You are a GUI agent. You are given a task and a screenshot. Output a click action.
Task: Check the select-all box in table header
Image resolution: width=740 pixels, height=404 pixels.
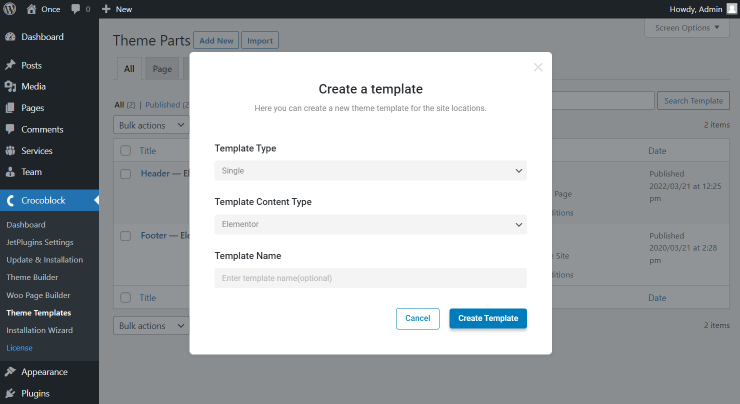click(x=126, y=151)
